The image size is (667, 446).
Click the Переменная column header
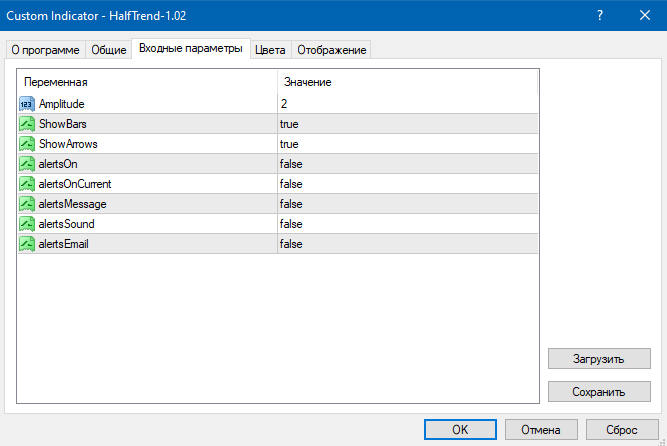click(148, 82)
